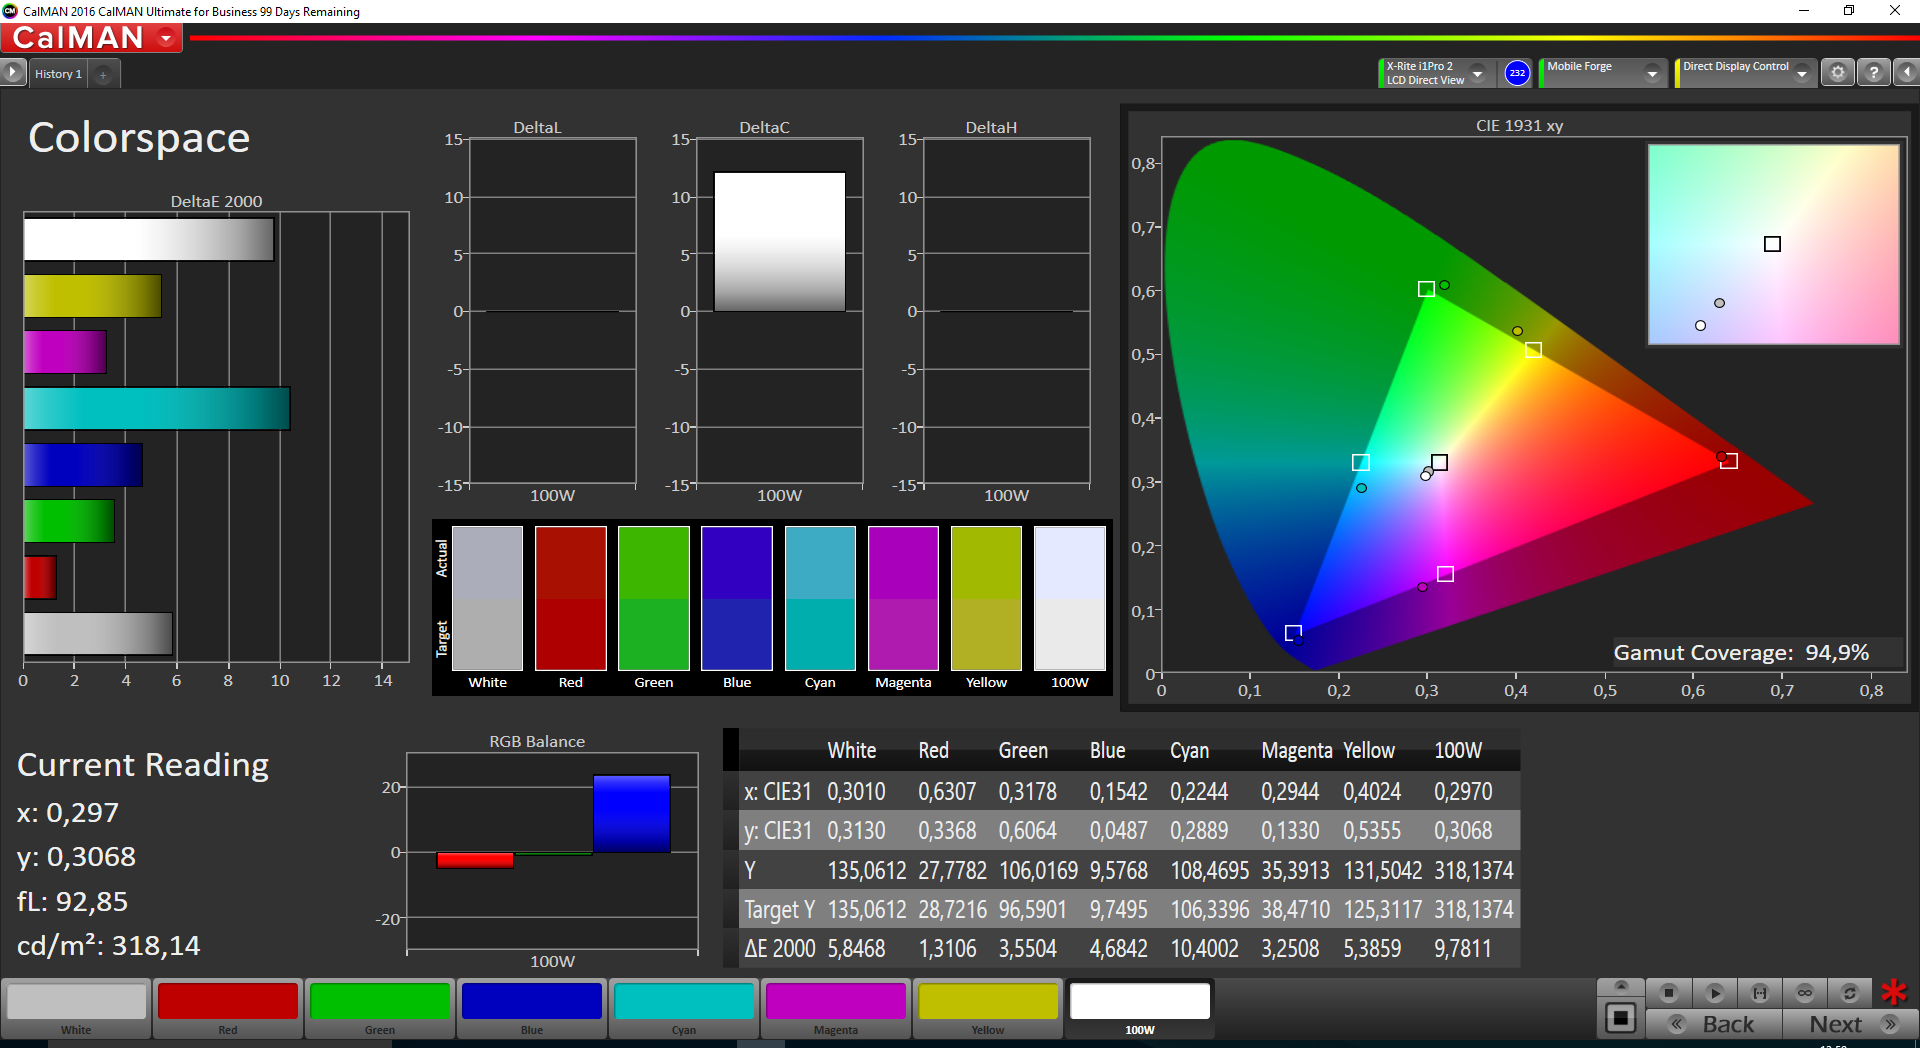The width and height of the screenshot is (1920, 1048).
Task: Add a new history tab with plus
Action: tap(103, 74)
